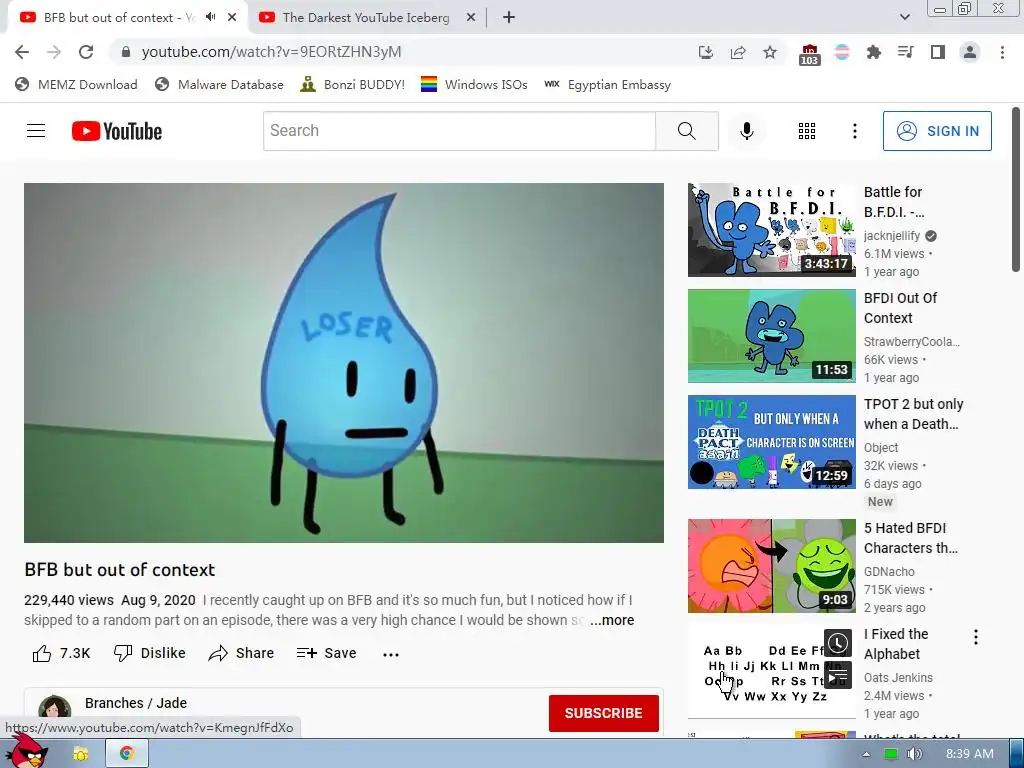Image resolution: width=1024 pixels, height=768 pixels.
Task: Click the YouTube search magnifier button
Action: tap(687, 131)
